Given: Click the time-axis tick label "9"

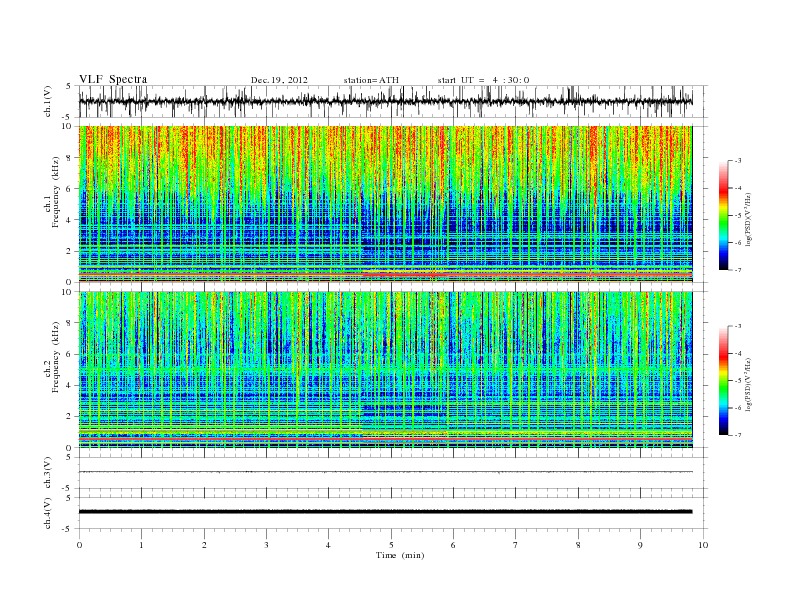Looking at the screenshot, I should 640,545.
